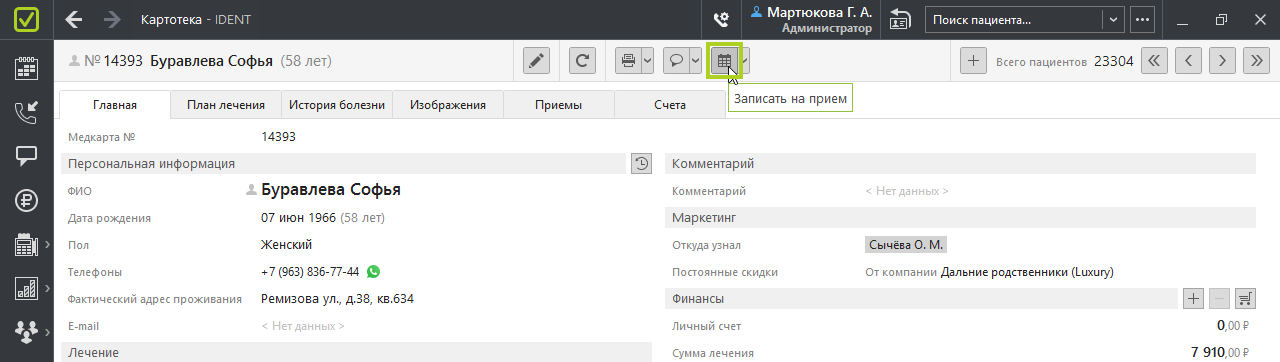
Task: Click the 'Маркетинг' section header
Action: (x=960, y=217)
